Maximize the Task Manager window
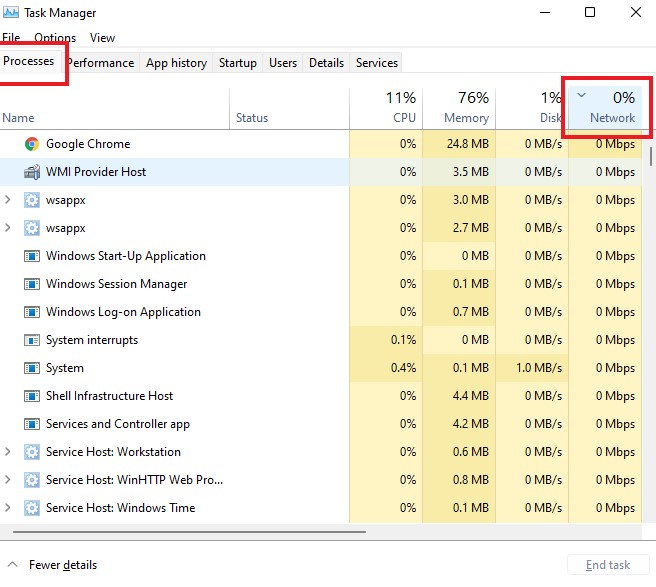This screenshot has height=587, width=656. (590, 13)
